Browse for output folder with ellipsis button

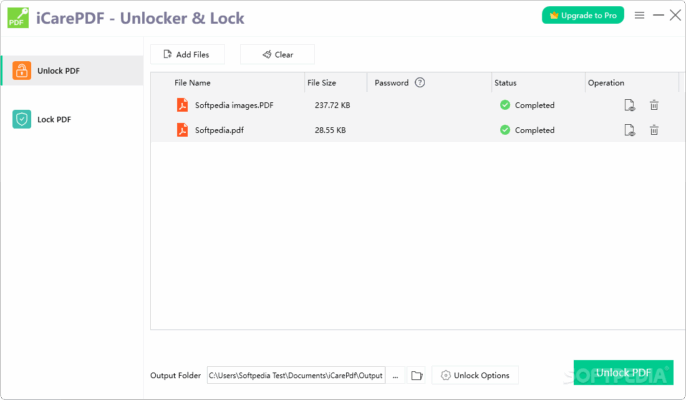point(396,375)
